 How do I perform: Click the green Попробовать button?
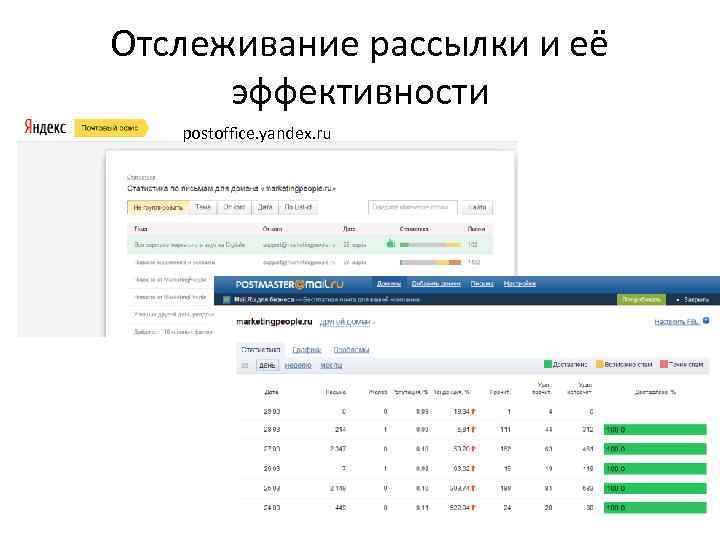tap(641, 299)
